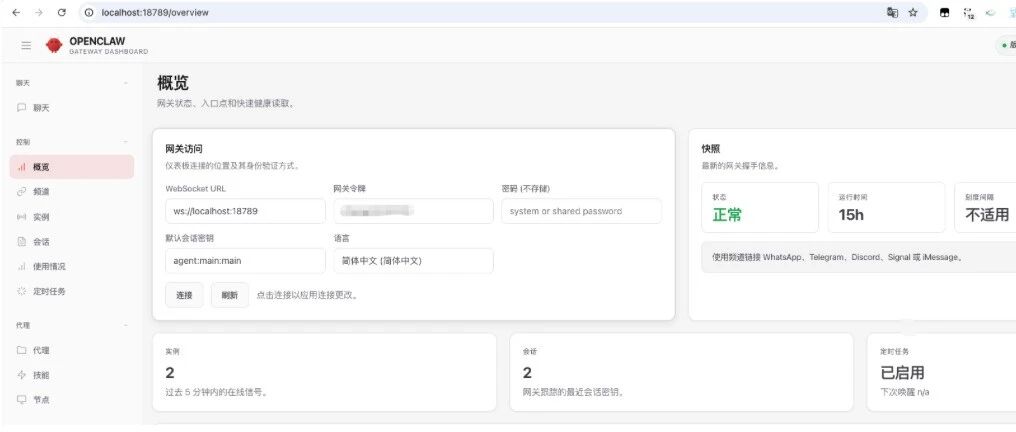The image size is (1016, 432).
Task: Reload the page with the browser refresh icon
Action: point(62,12)
